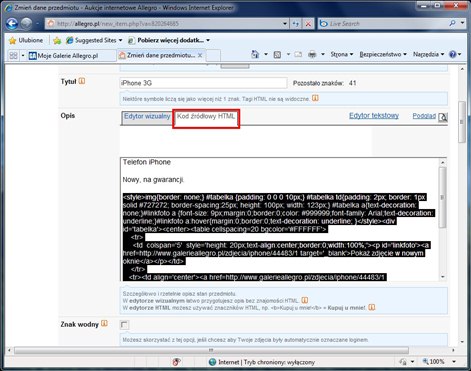The height and width of the screenshot is (371, 471).
Task: Click the blue Help question icon
Action: coord(452,54)
